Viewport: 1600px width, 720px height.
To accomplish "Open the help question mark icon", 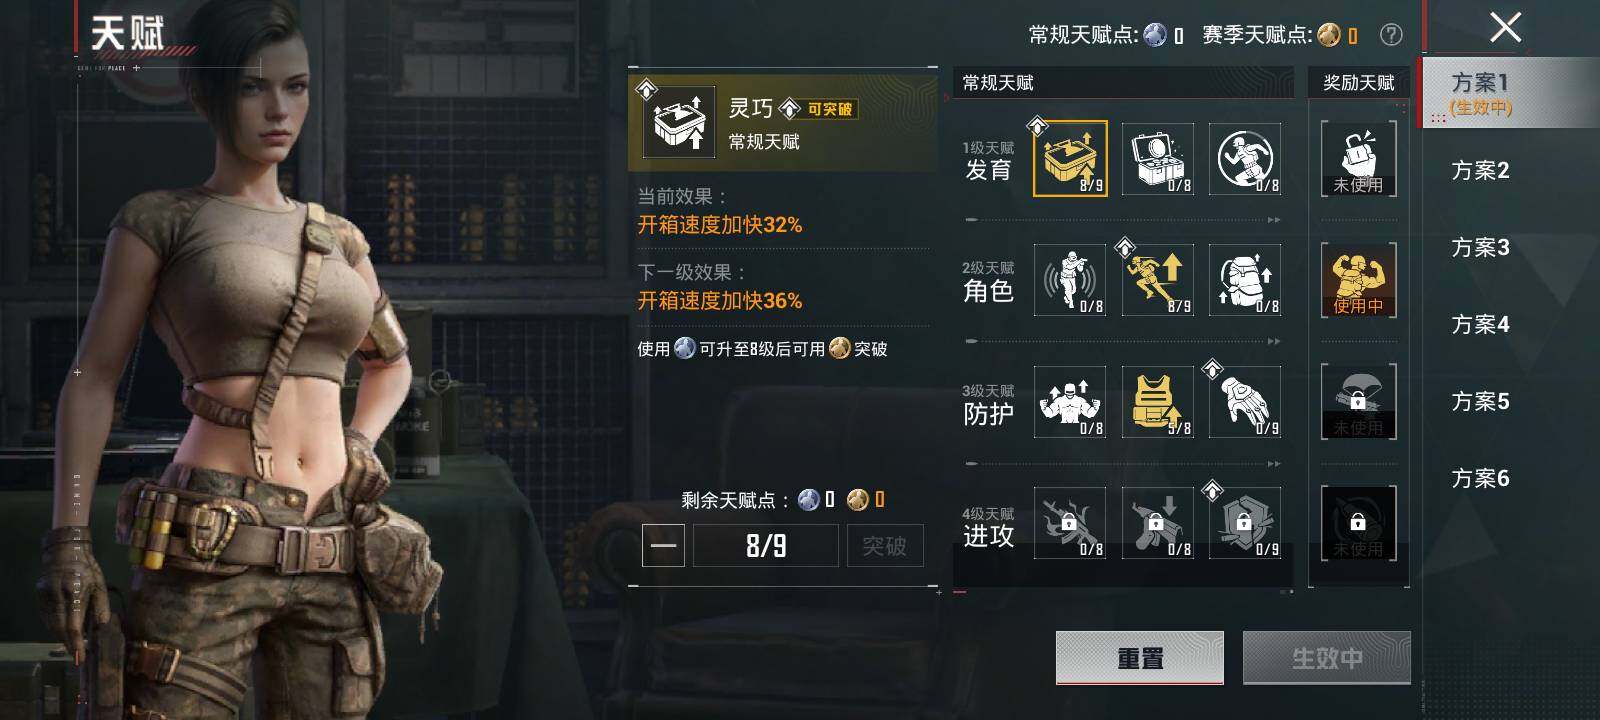I will pyautogui.click(x=1391, y=35).
